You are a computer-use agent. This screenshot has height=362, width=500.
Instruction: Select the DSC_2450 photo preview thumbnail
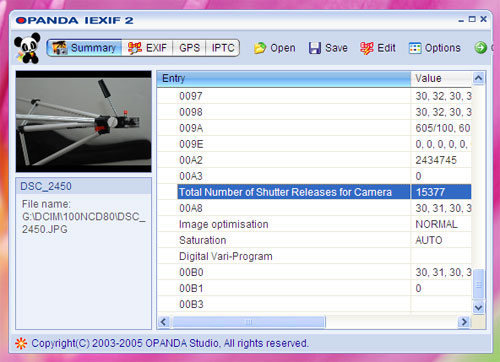click(84, 121)
